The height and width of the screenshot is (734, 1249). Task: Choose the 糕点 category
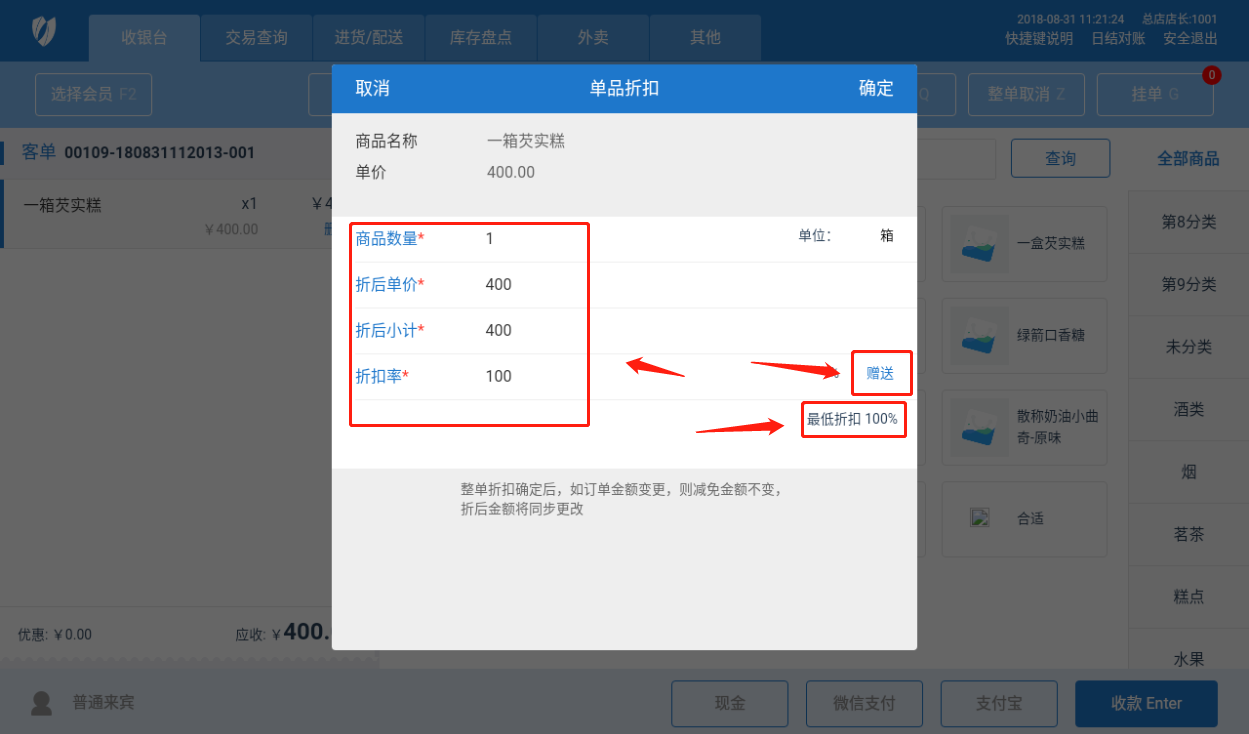click(1188, 597)
